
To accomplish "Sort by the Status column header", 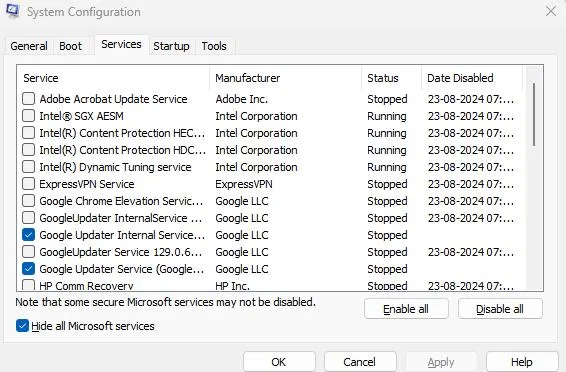I will (x=391, y=78).
